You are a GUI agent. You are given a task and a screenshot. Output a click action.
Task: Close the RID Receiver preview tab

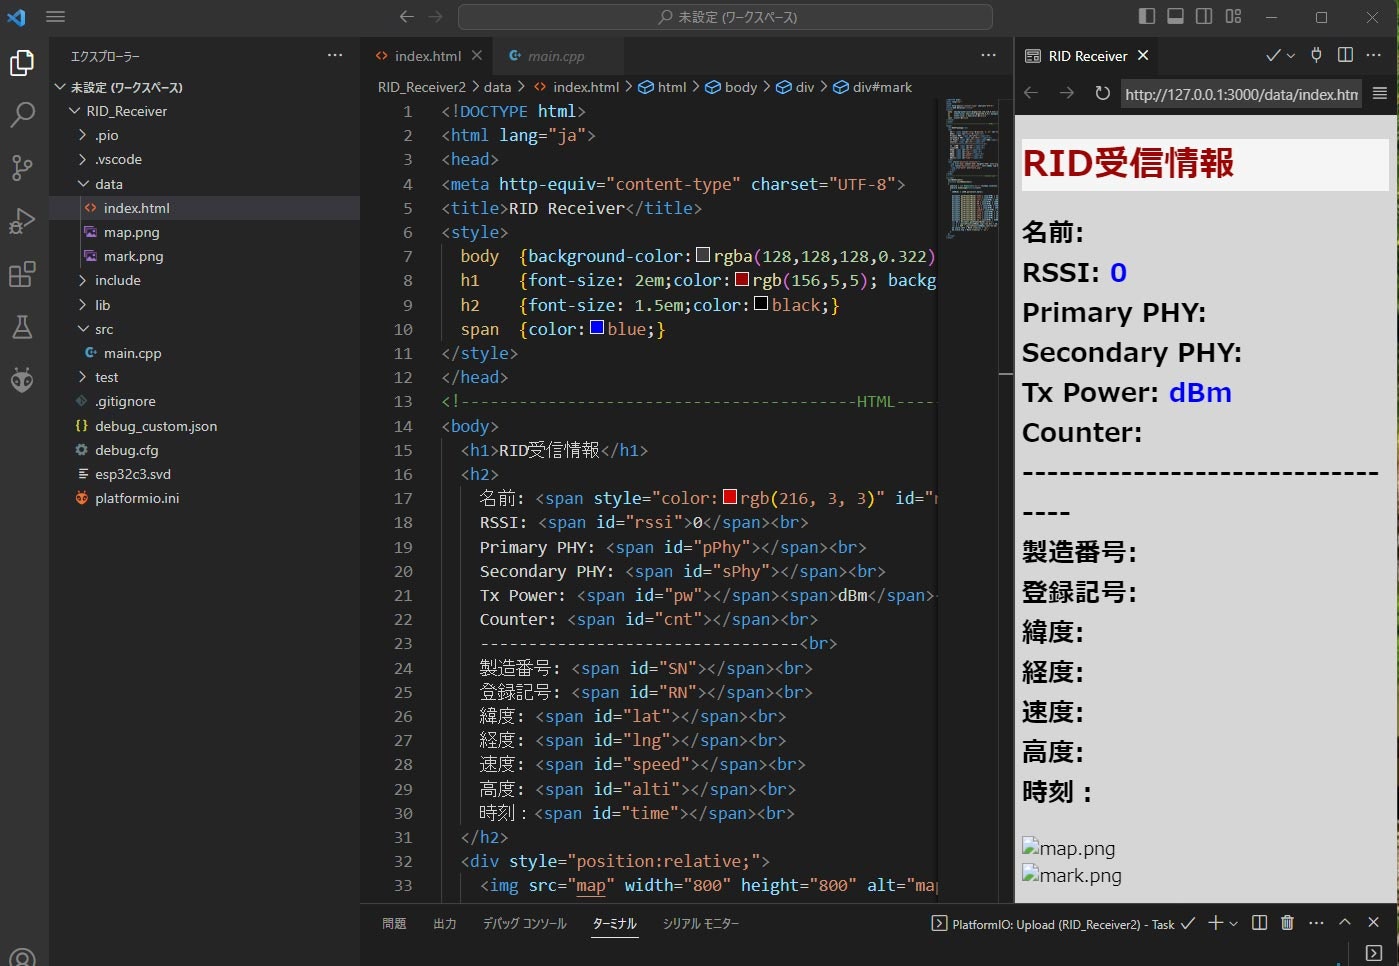coord(1143,56)
